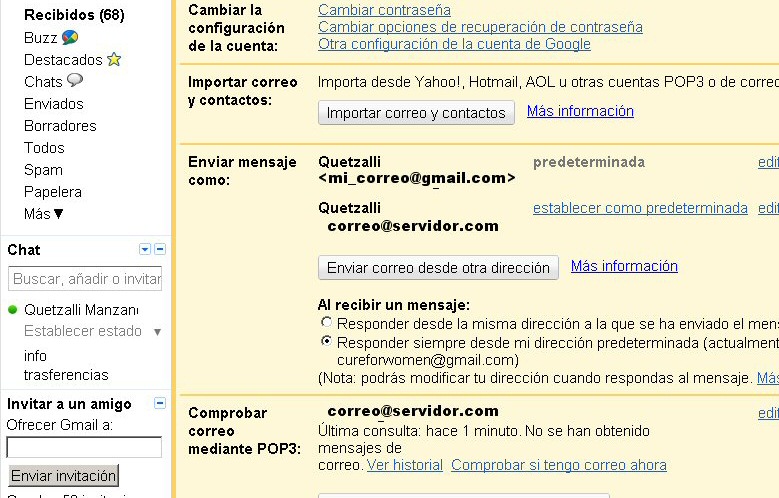This screenshot has width=779, height=498.
Task: Click the green status dot for Quetzalli
Action: pos(13,310)
